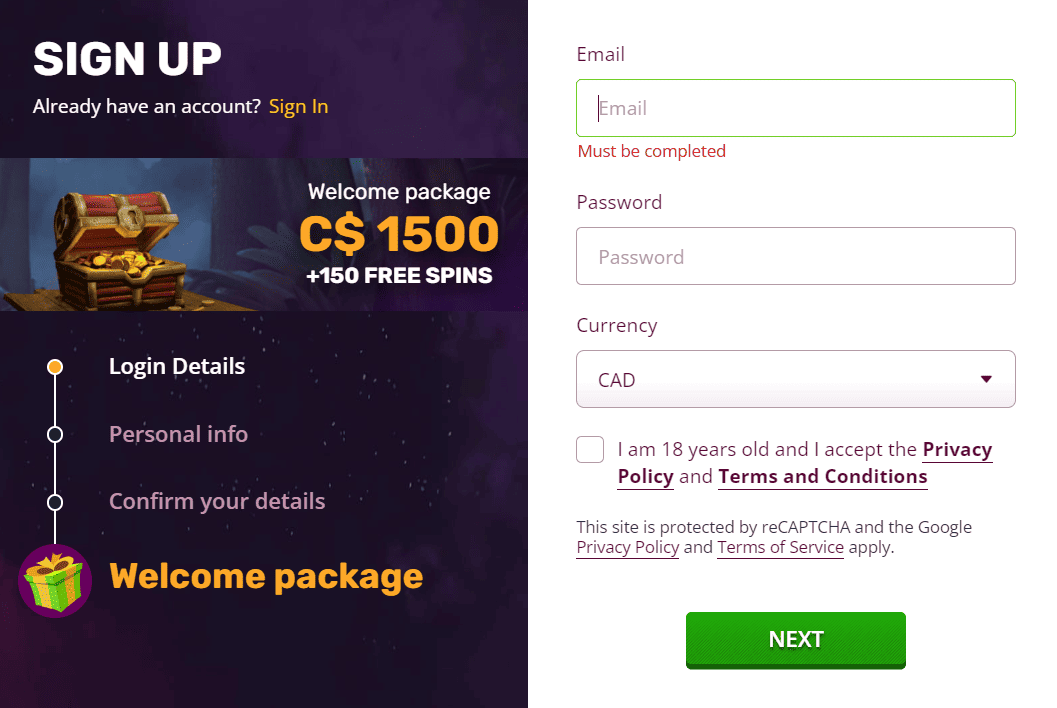The height and width of the screenshot is (708, 1057).
Task: Focus the Email input field
Action: (795, 108)
